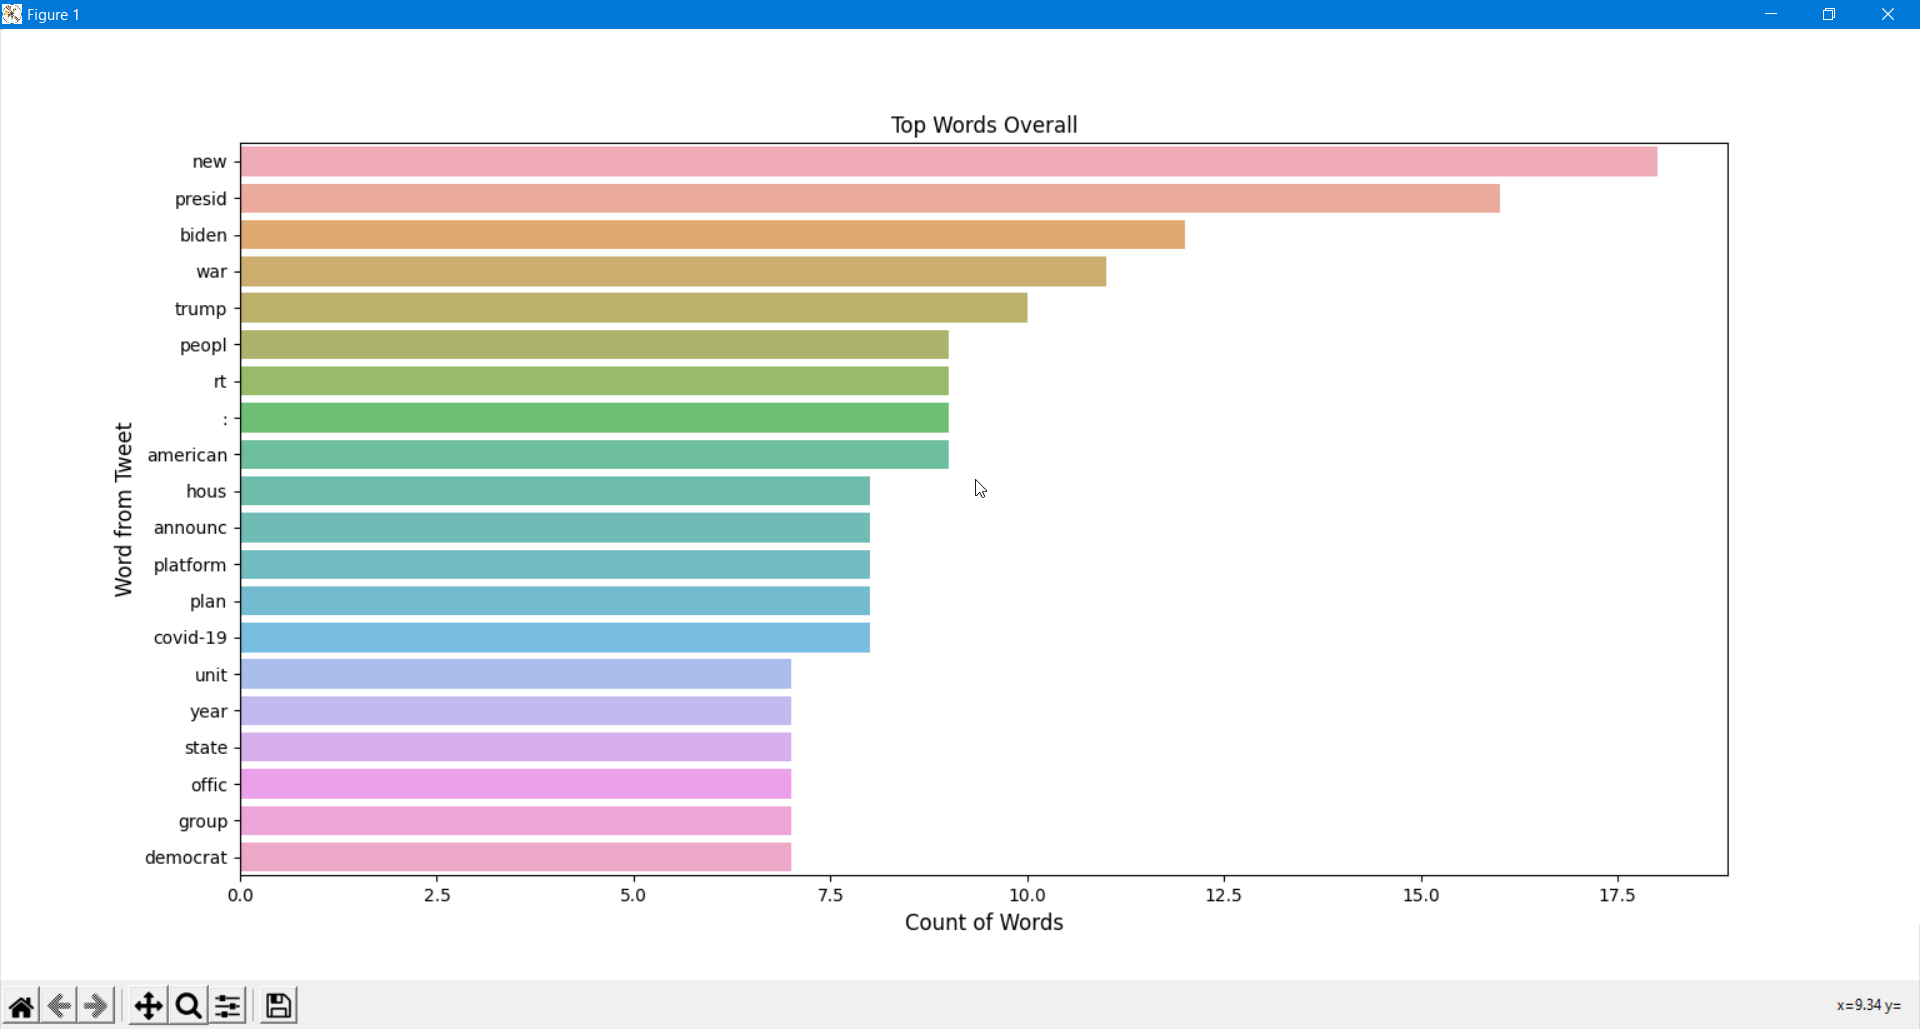This screenshot has width=1920, height=1029.
Task: Click the 'announc' y-axis tick label
Action: [x=190, y=528]
